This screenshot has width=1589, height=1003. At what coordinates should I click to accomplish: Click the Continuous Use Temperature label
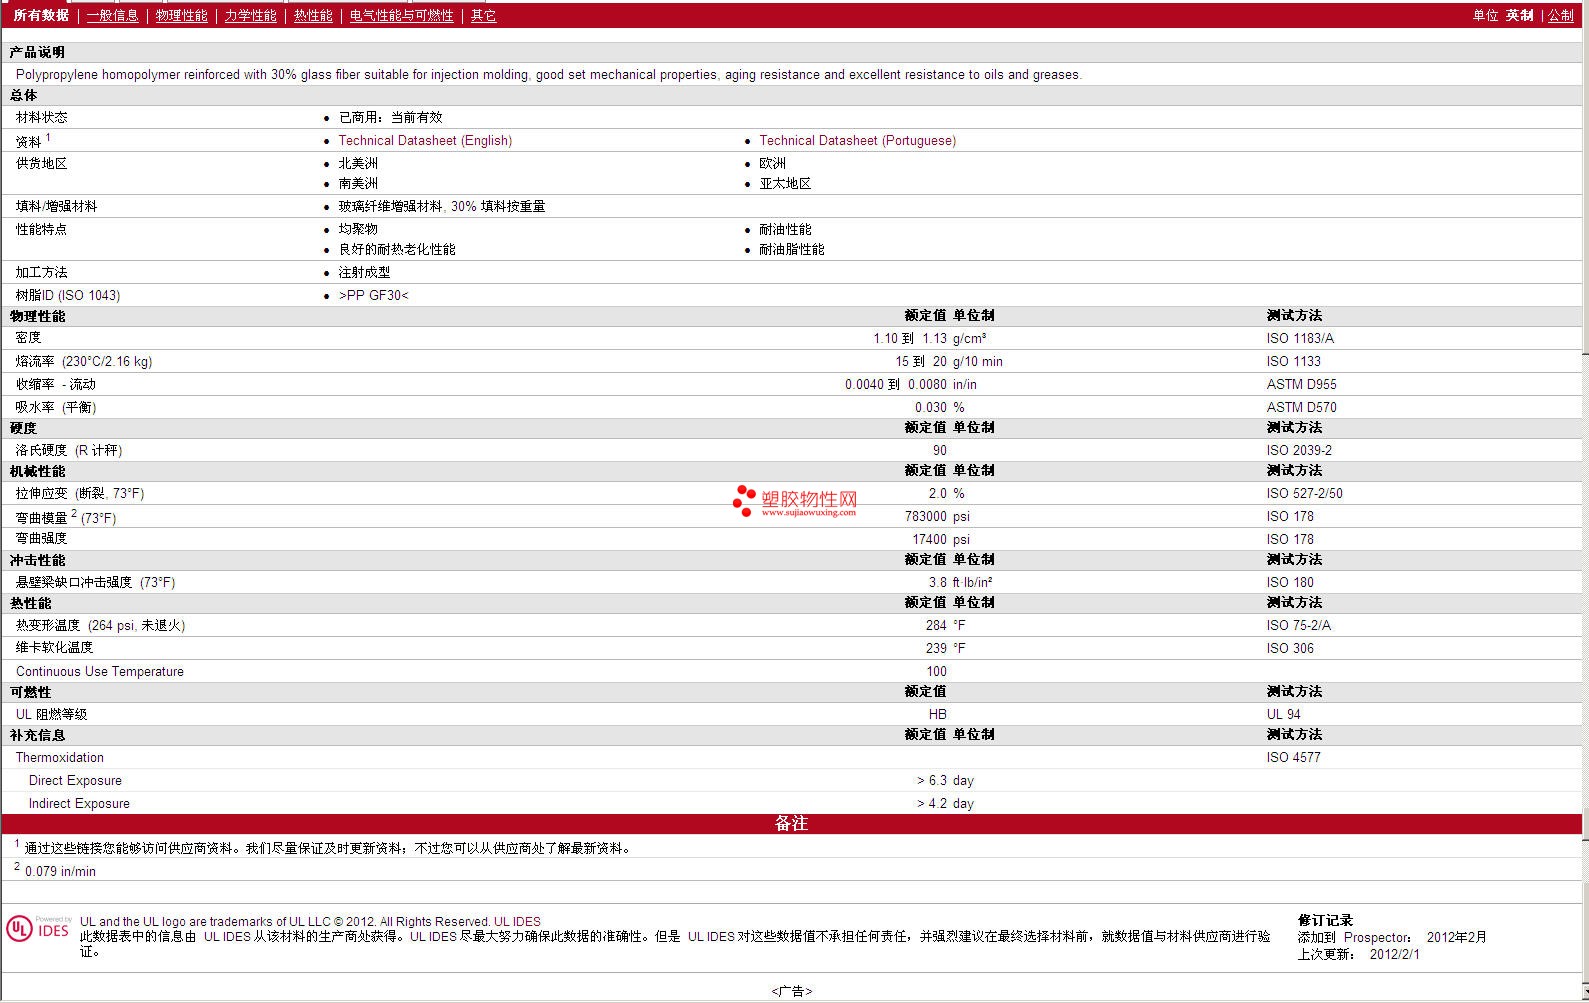100,672
